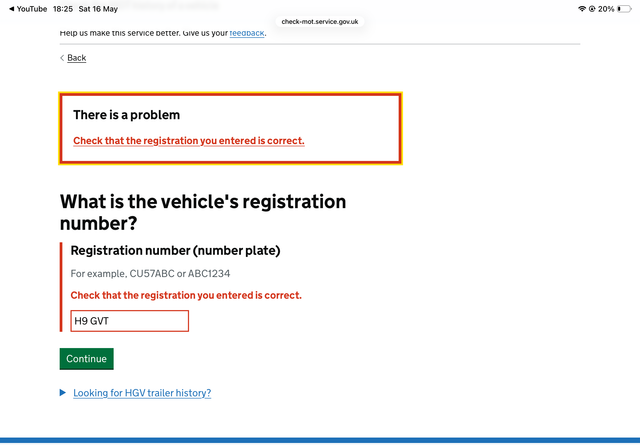Tap the back-to-YouTube arrow in status bar

click(11, 9)
